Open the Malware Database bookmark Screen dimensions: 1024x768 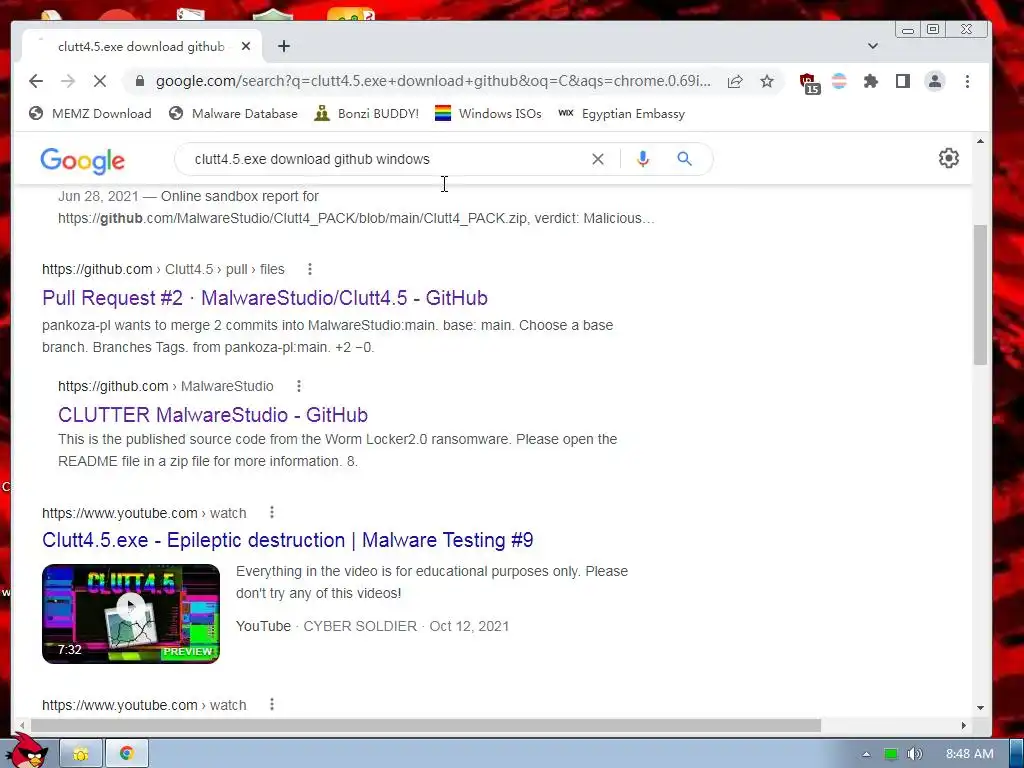coord(233,114)
